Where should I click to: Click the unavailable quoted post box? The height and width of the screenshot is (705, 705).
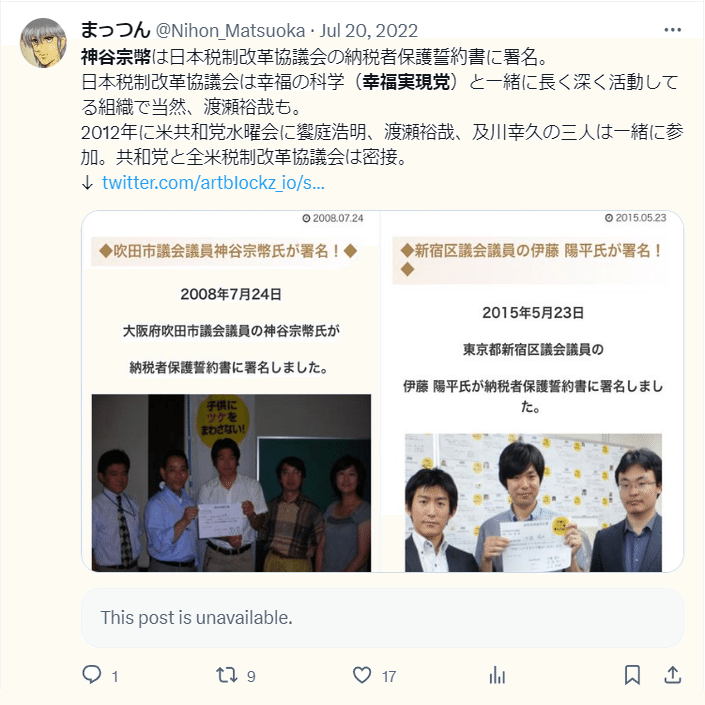382,618
